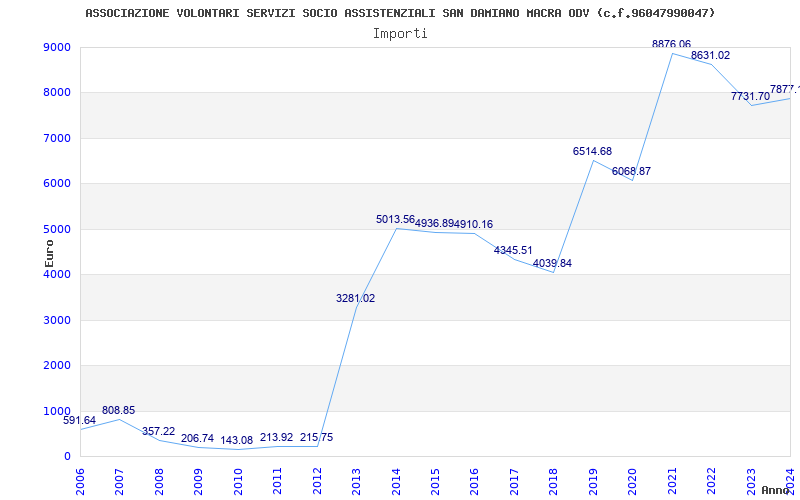The width and height of the screenshot is (800, 500).
Task: Click the 4345.51 value label
Action: coord(513,250)
